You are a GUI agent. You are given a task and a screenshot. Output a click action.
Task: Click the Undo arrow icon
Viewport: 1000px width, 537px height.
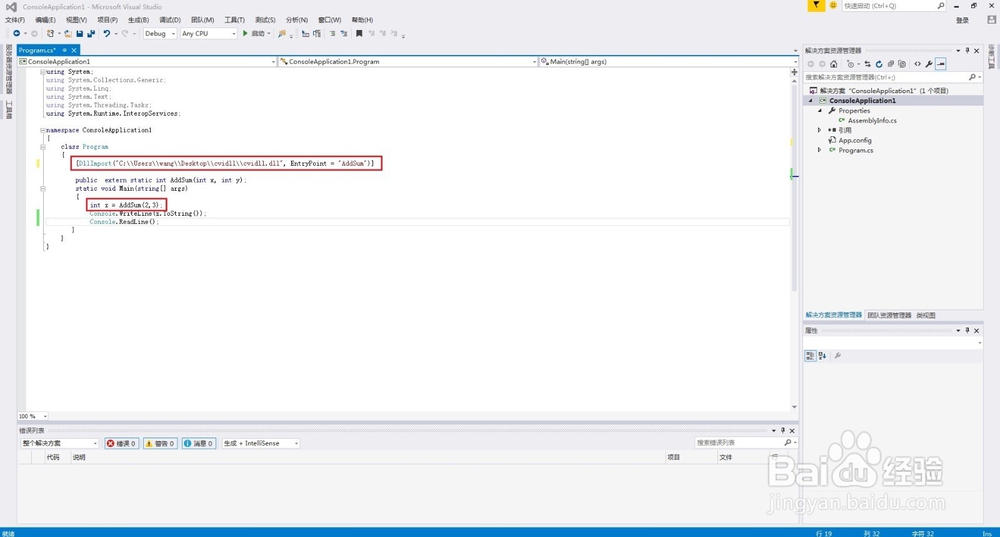(x=107, y=33)
